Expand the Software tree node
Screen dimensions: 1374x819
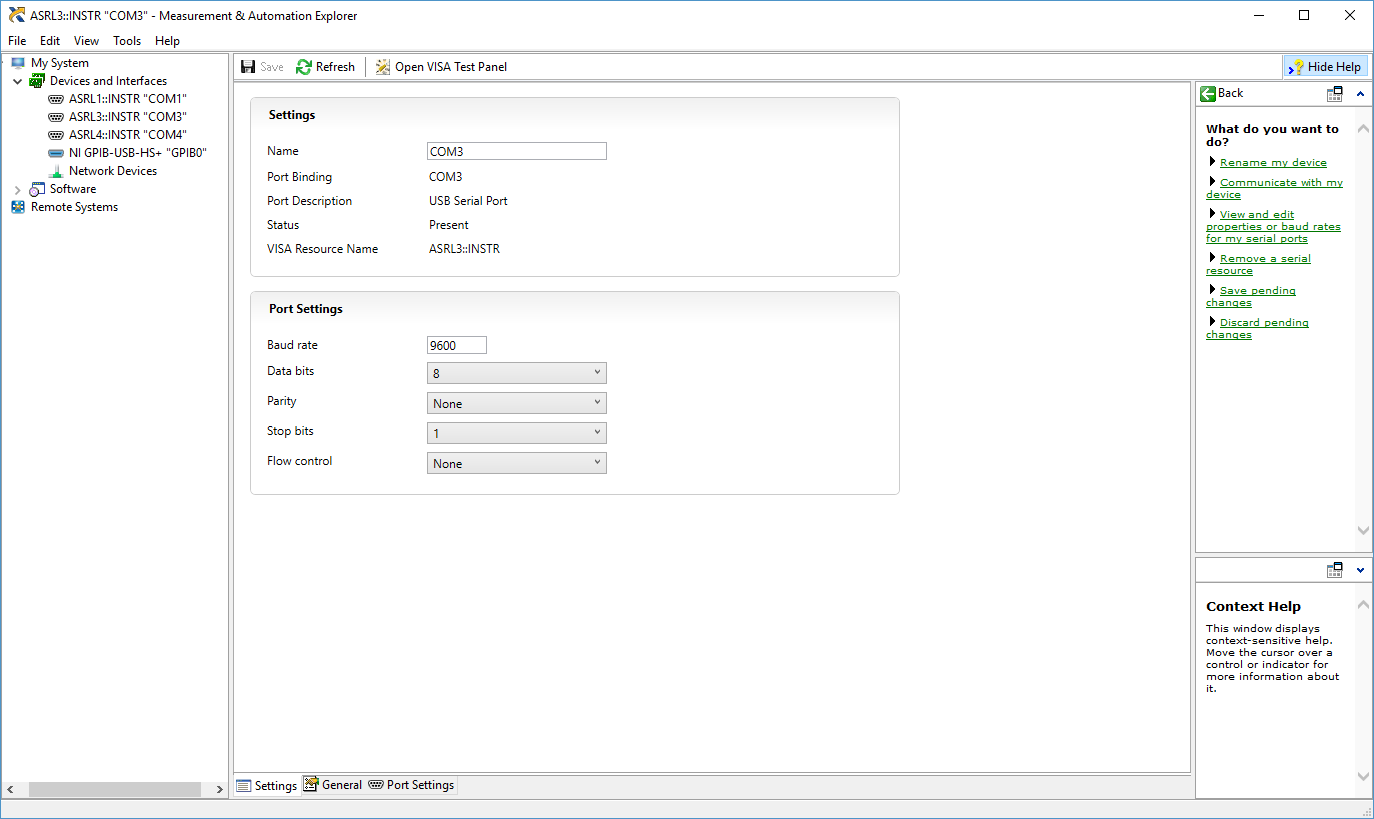[18, 189]
